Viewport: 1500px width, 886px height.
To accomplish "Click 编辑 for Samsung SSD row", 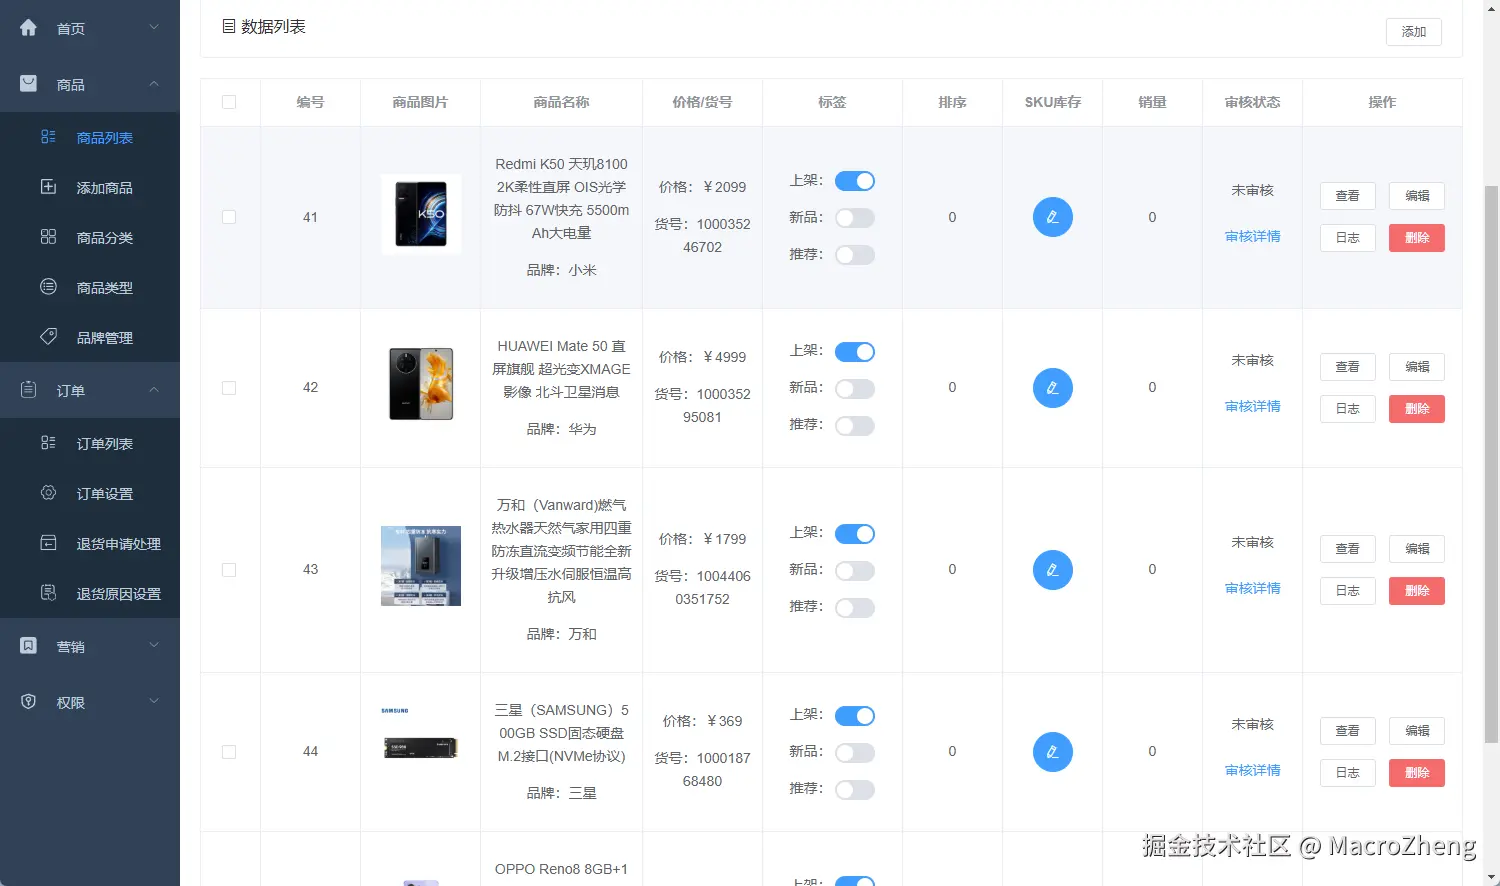I will 1417,731.
